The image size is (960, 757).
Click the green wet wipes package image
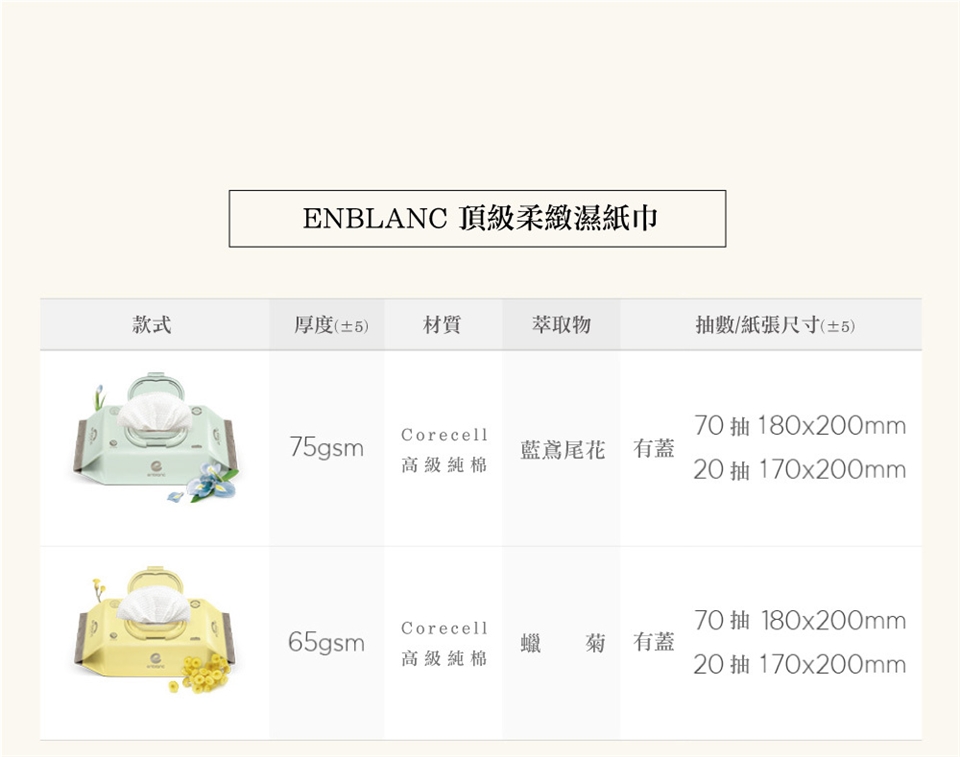(155, 438)
